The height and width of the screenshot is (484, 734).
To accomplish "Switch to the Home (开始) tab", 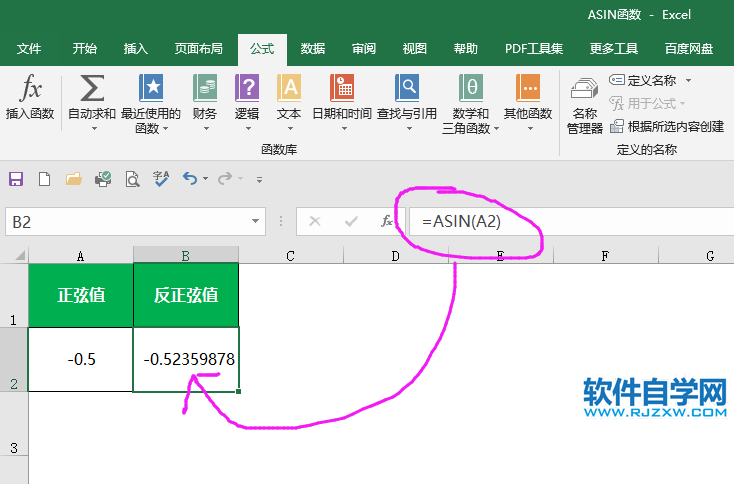I will [x=85, y=49].
